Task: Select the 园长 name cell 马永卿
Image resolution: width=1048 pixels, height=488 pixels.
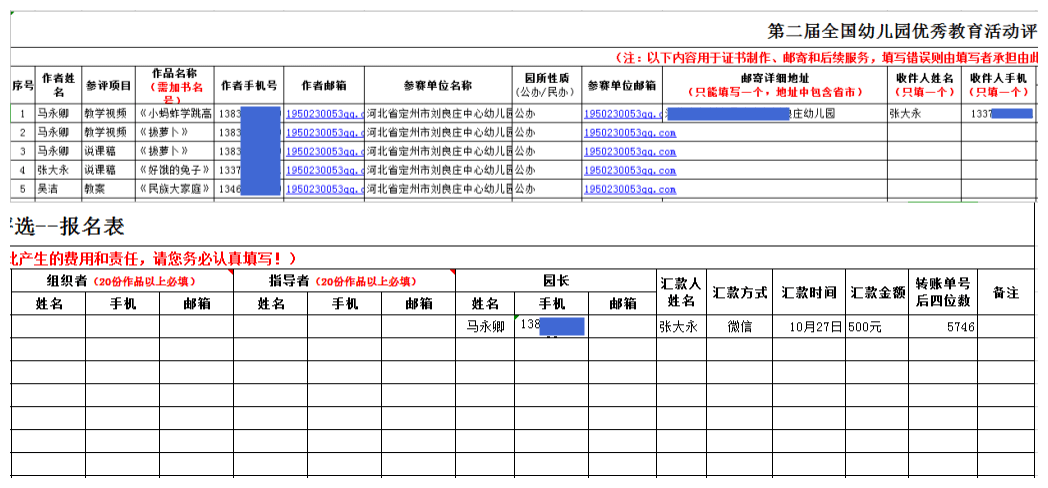Action: pyautogui.click(x=485, y=326)
